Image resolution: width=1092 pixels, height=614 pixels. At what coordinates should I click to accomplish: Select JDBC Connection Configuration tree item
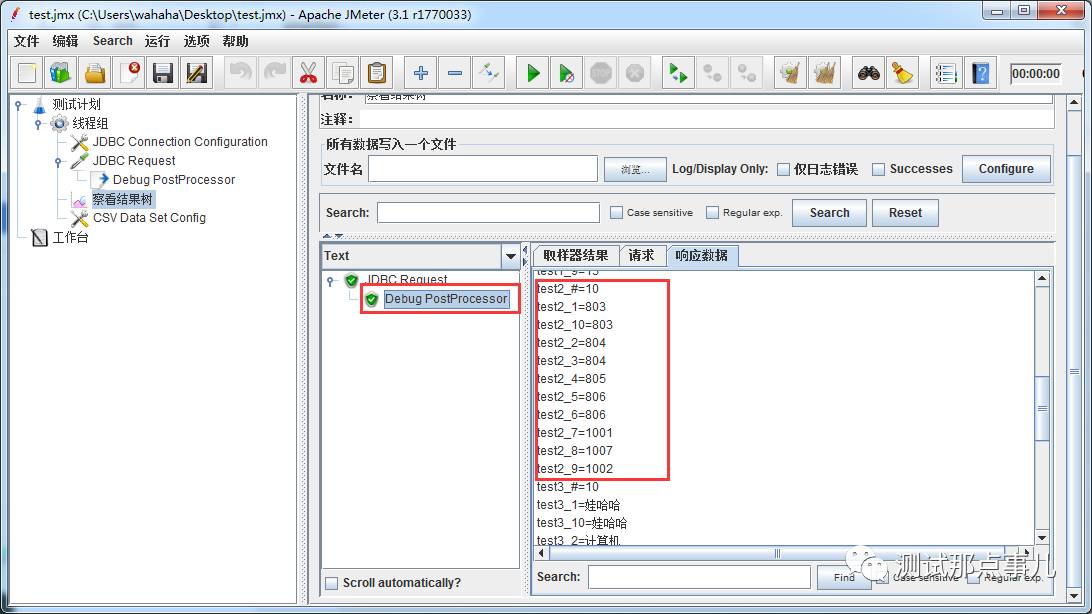pos(180,142)
